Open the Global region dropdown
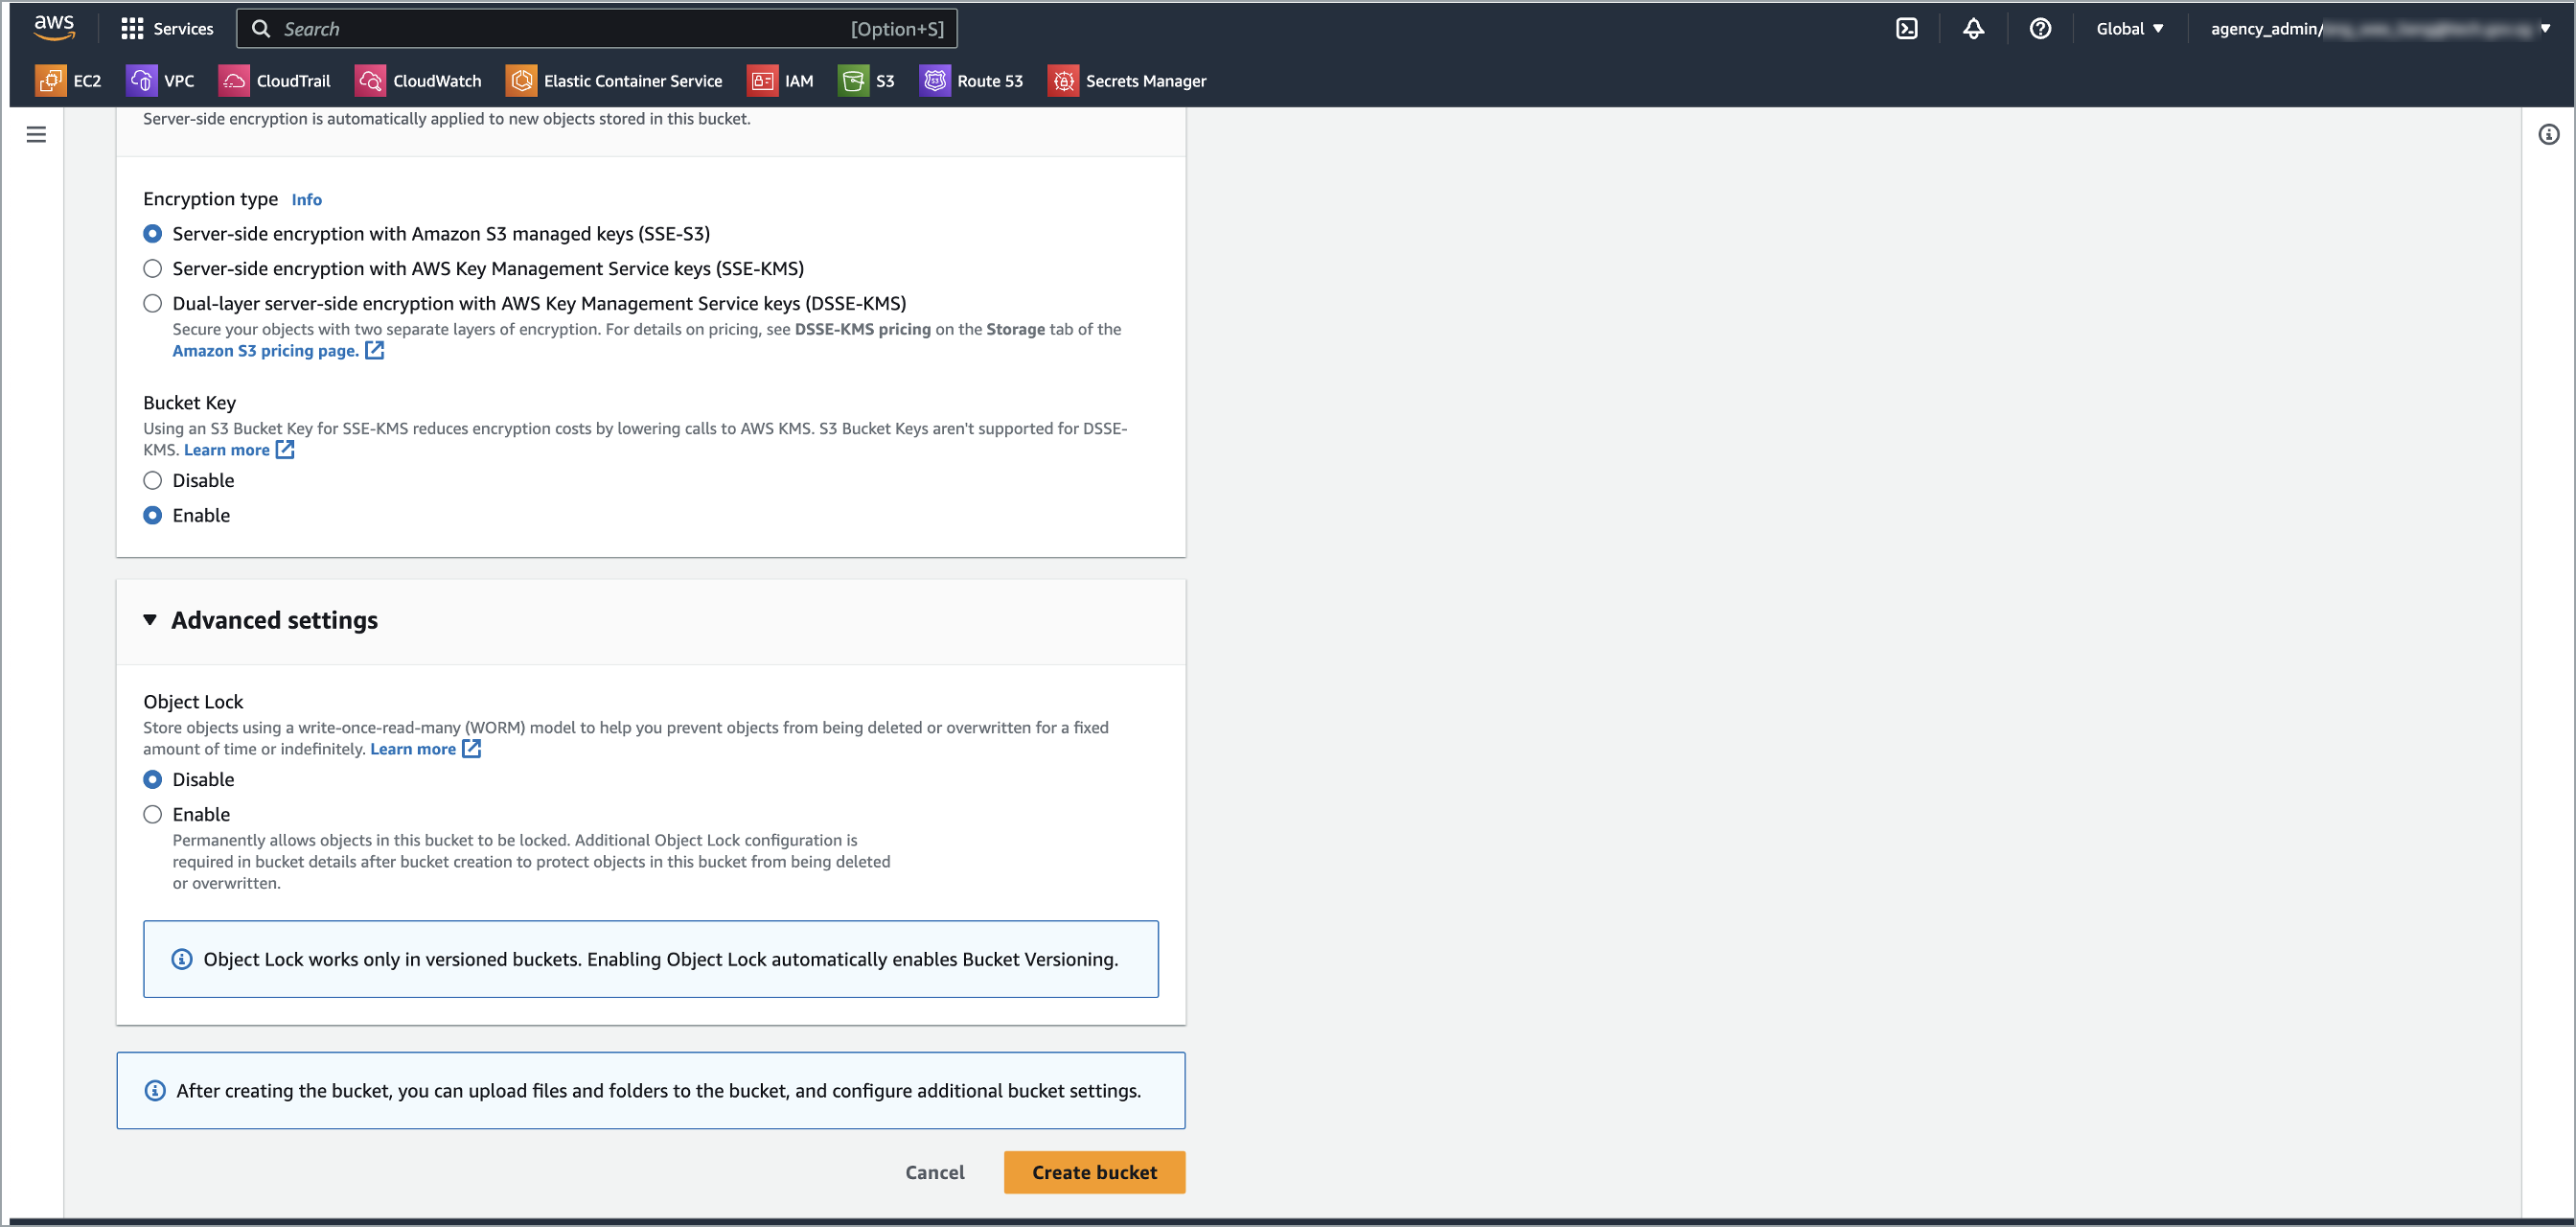The height and width of the screenshot is (1227, 2576). point(2130,28)
